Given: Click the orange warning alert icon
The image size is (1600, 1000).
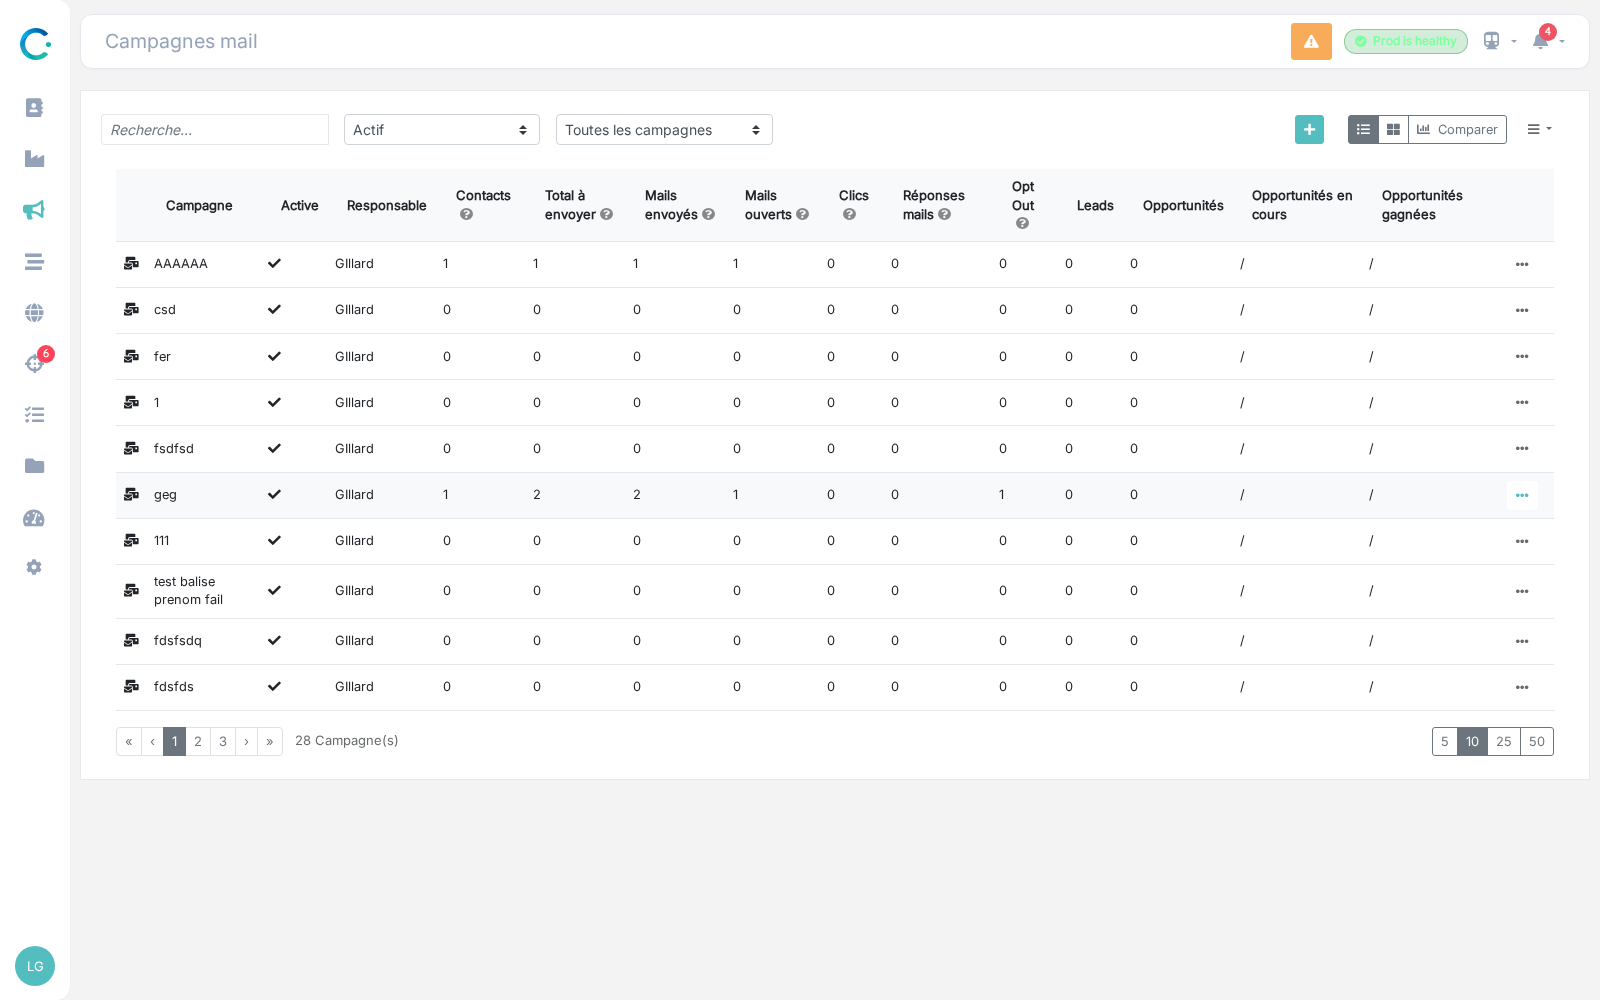Looking at the screenshot, I should 1311,41.
